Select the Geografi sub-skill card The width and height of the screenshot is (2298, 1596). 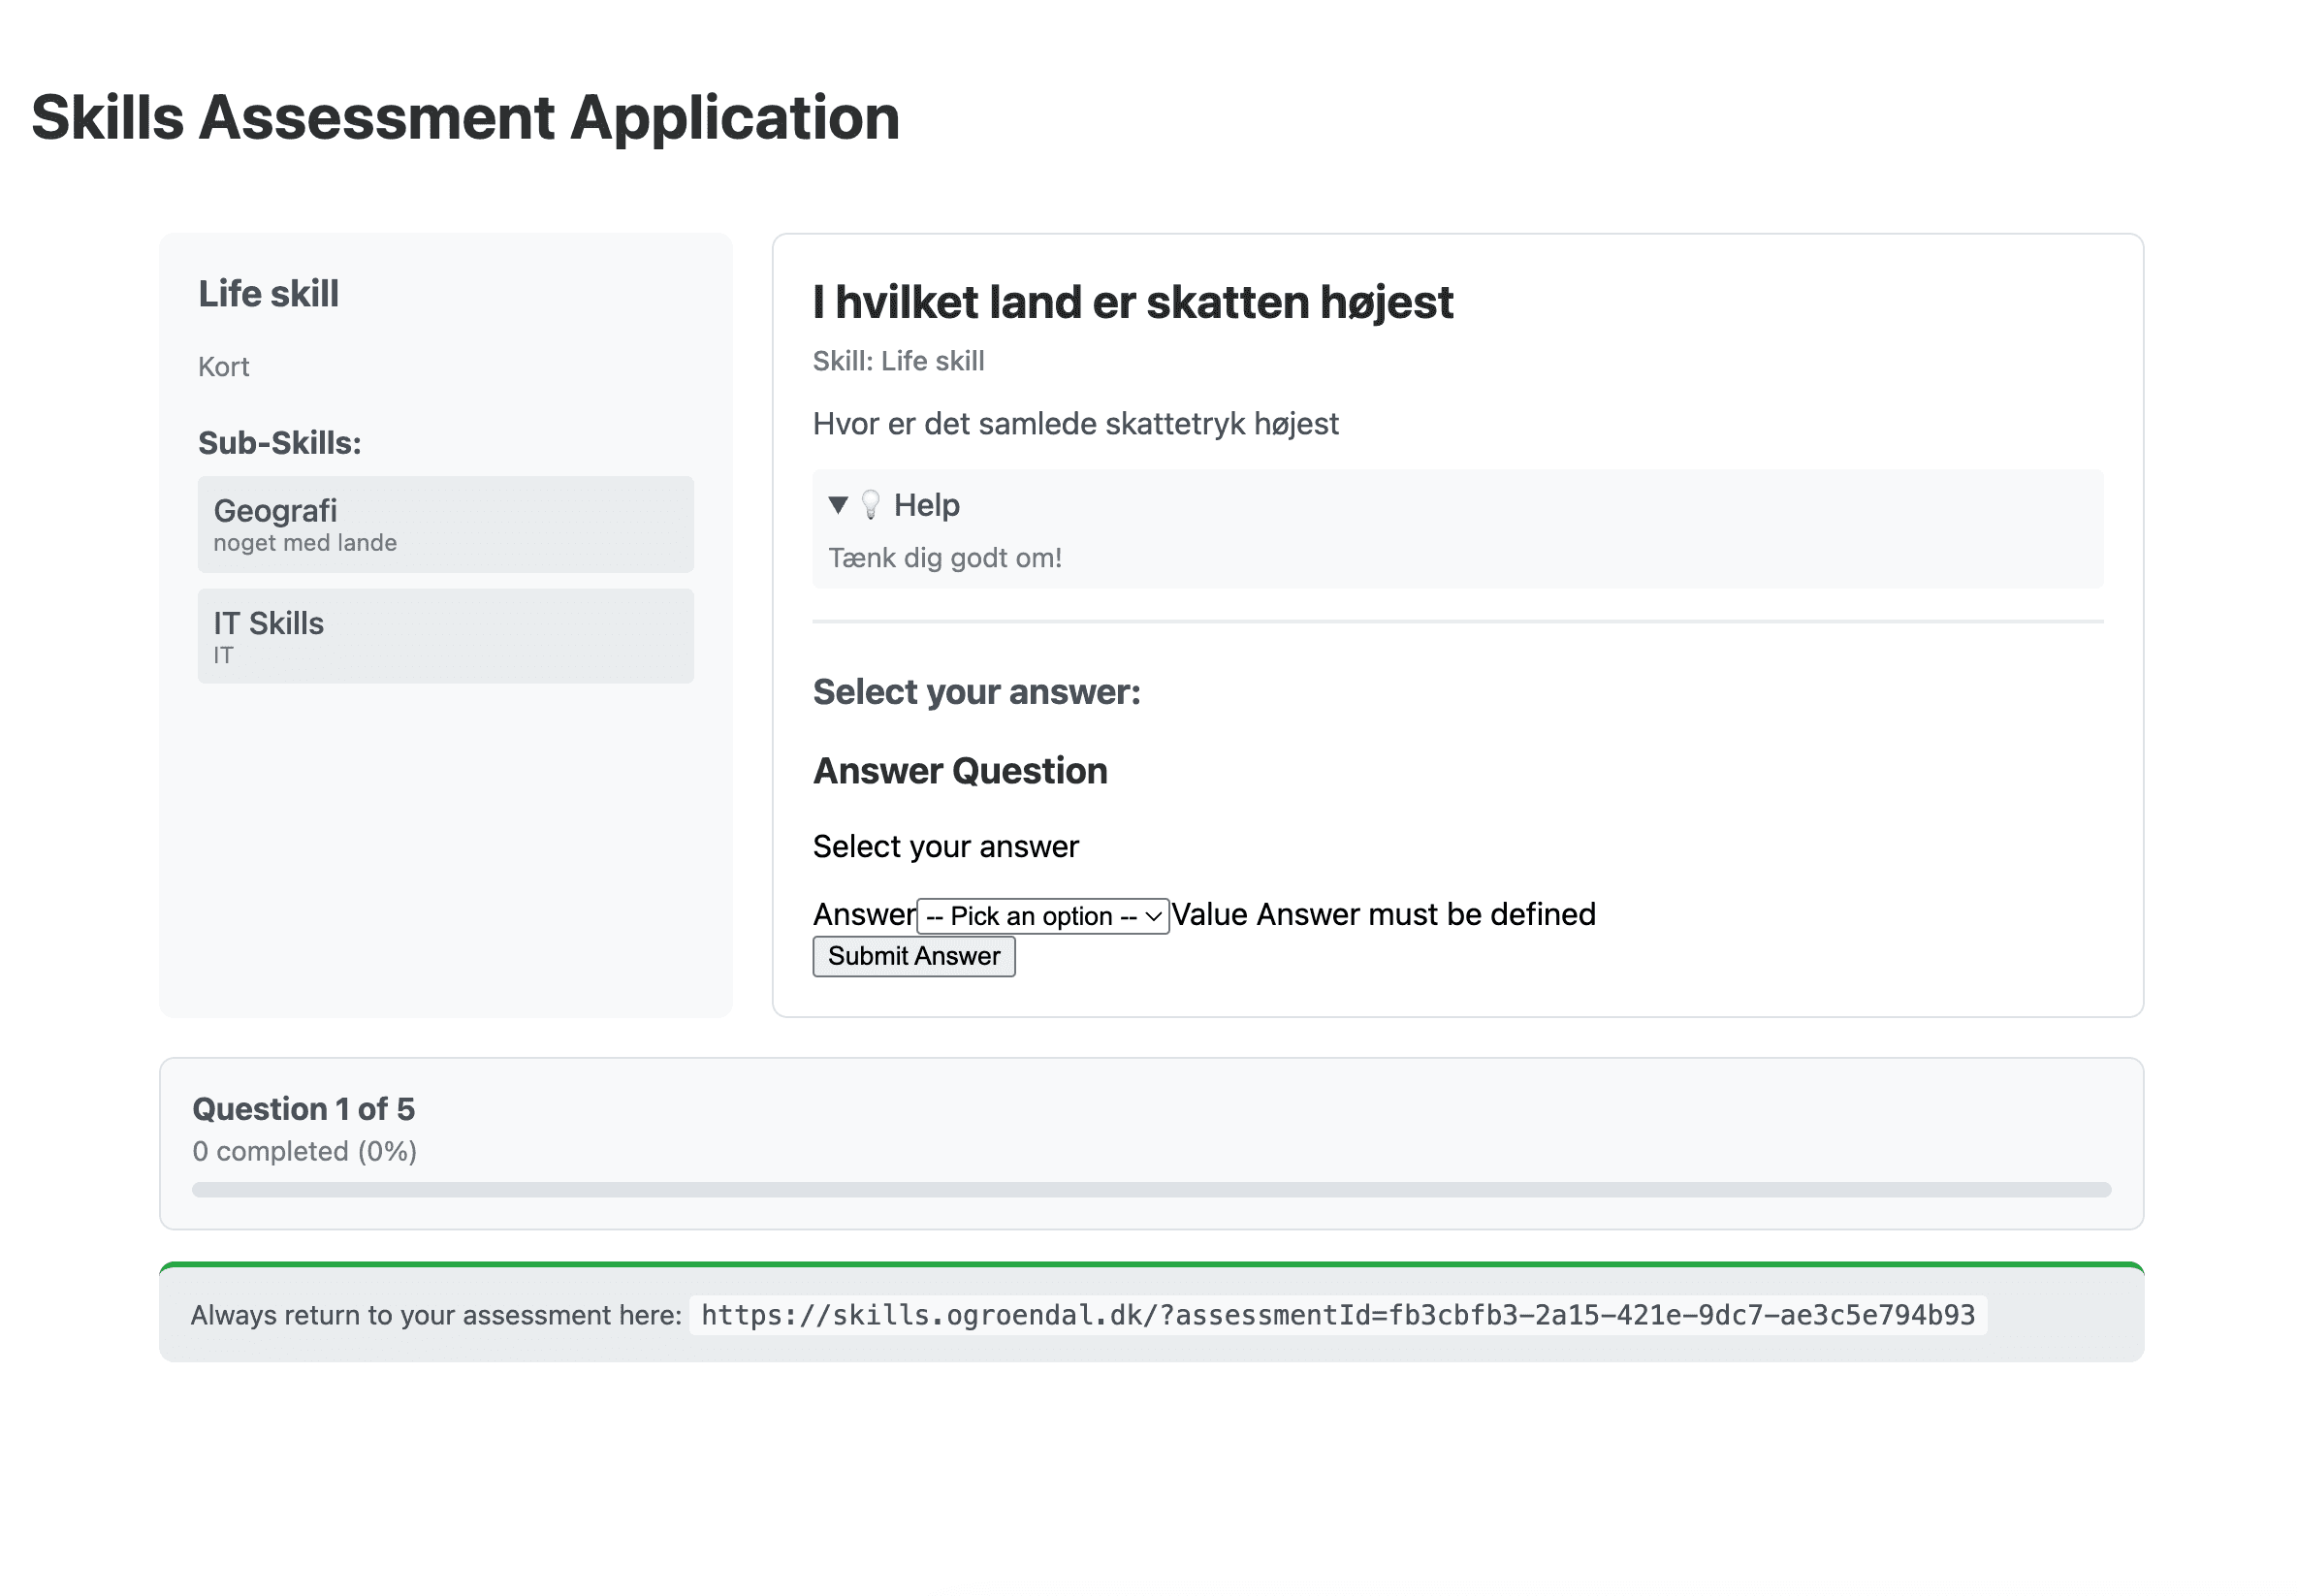[x=445, y=524]
